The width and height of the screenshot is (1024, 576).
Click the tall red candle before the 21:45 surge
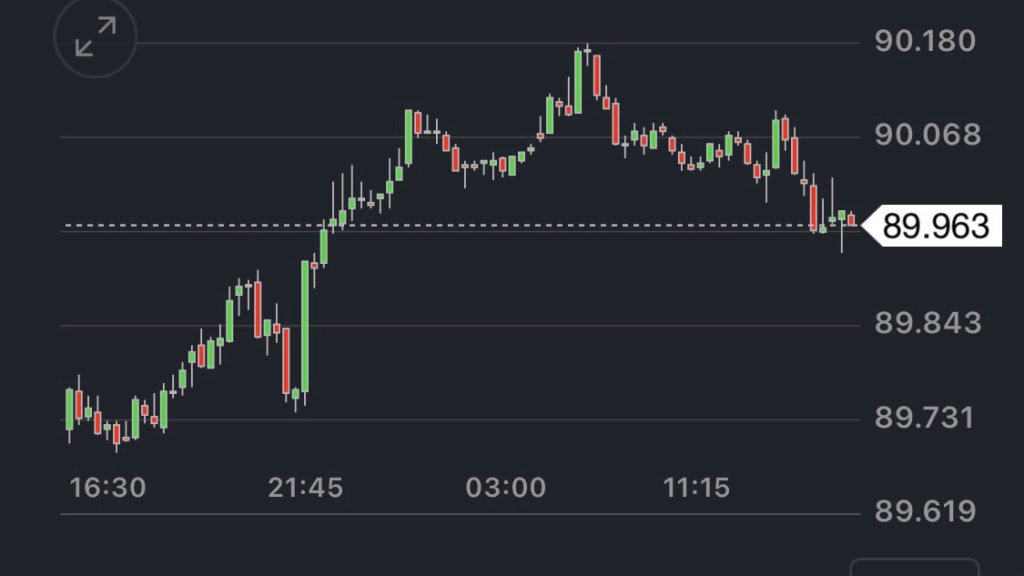286,360
